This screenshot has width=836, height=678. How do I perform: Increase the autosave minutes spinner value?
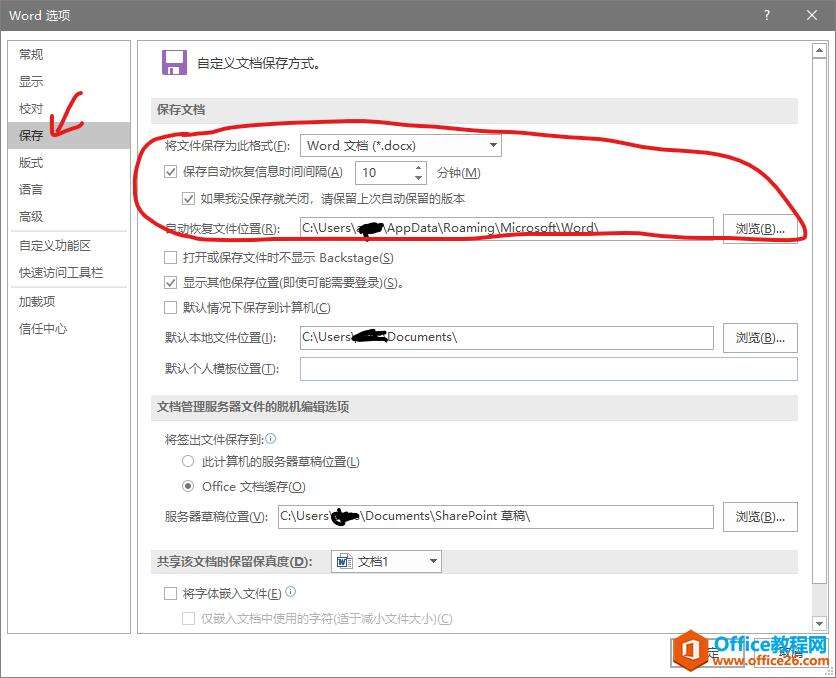point(419,167)
